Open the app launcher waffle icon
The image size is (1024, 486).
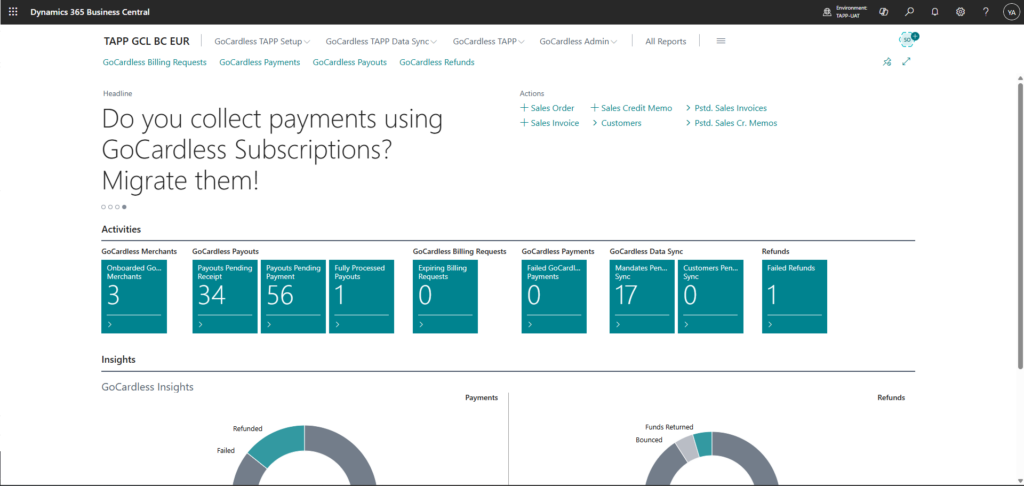pos(13,12)
